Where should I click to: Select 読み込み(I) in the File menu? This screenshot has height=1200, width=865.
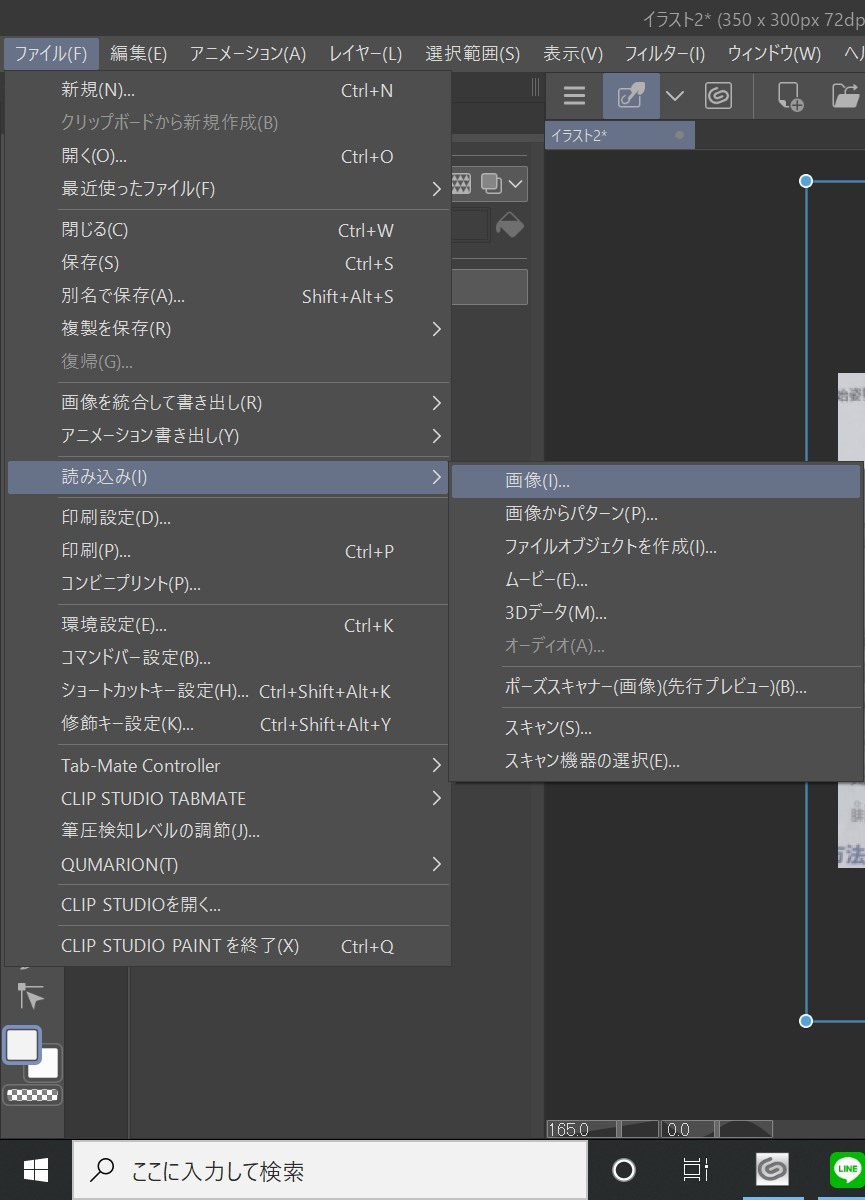[228, 477]
